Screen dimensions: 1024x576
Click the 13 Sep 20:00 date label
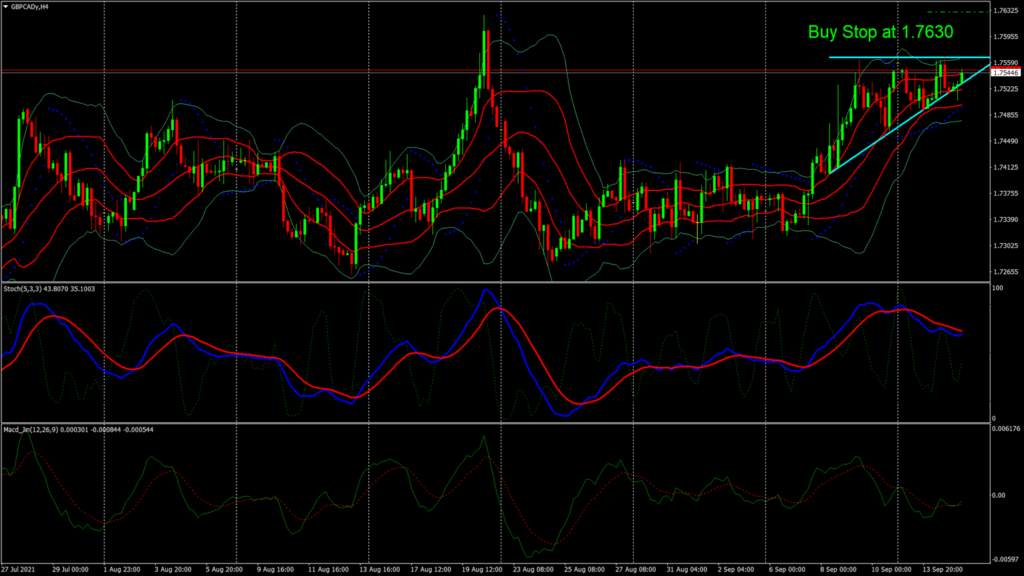[943, 569]
